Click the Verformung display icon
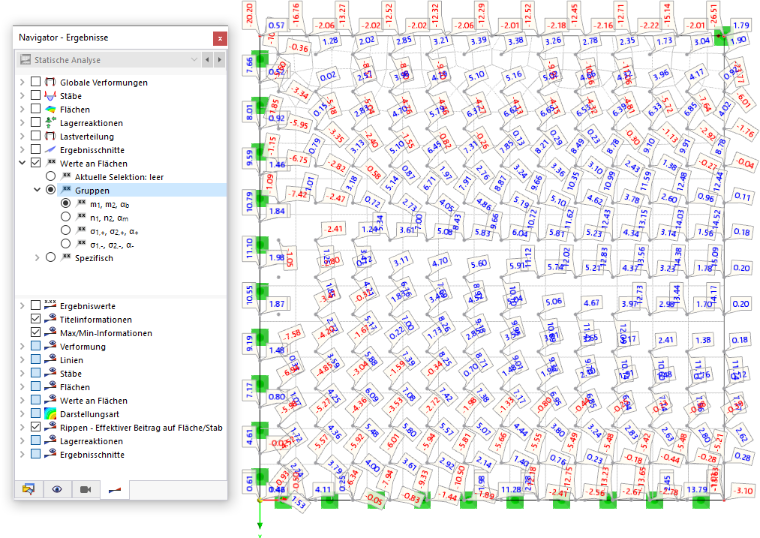This screenshot has height=538, width=760. pos(50,346)
